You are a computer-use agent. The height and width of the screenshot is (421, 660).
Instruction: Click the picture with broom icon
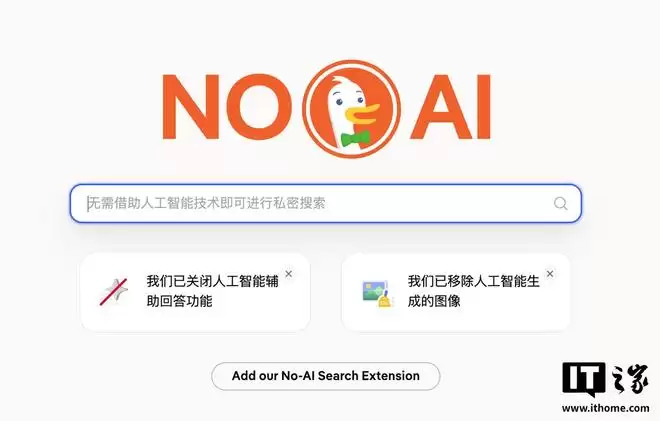coord(378,293)
